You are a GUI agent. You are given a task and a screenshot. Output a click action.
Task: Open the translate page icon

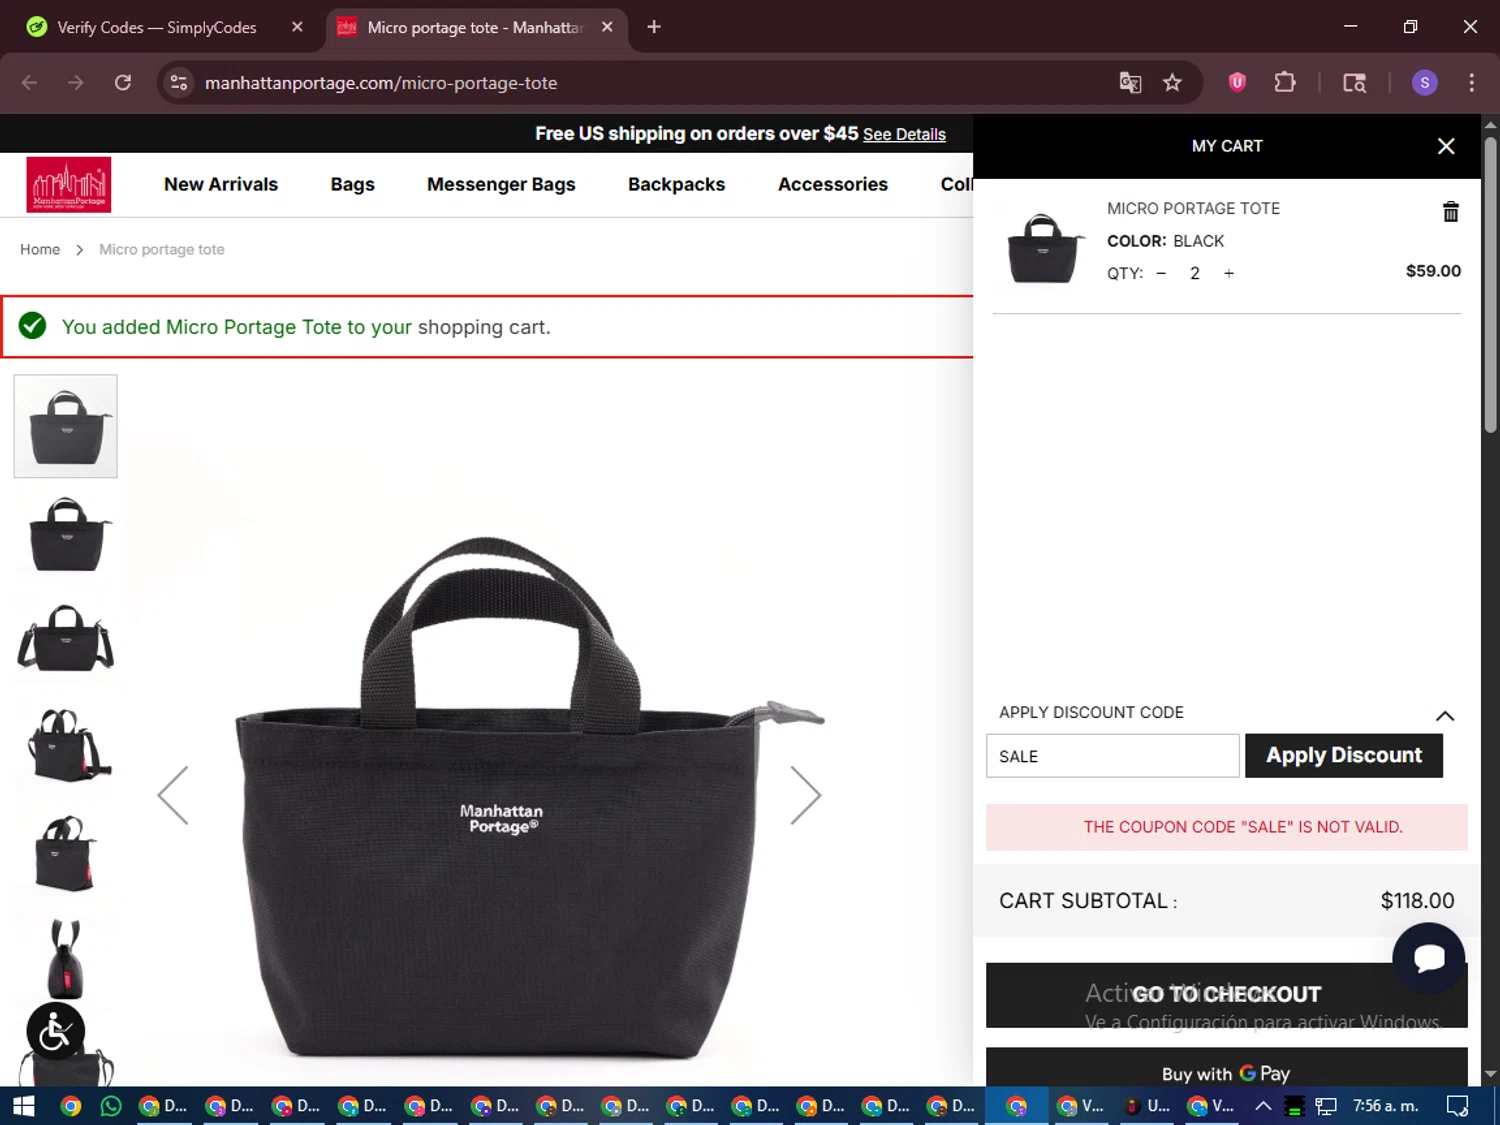(x=1130, y=83)
